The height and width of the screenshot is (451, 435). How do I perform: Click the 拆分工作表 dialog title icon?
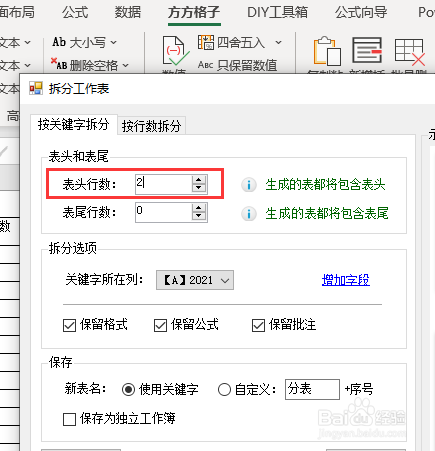click(36, 89)
